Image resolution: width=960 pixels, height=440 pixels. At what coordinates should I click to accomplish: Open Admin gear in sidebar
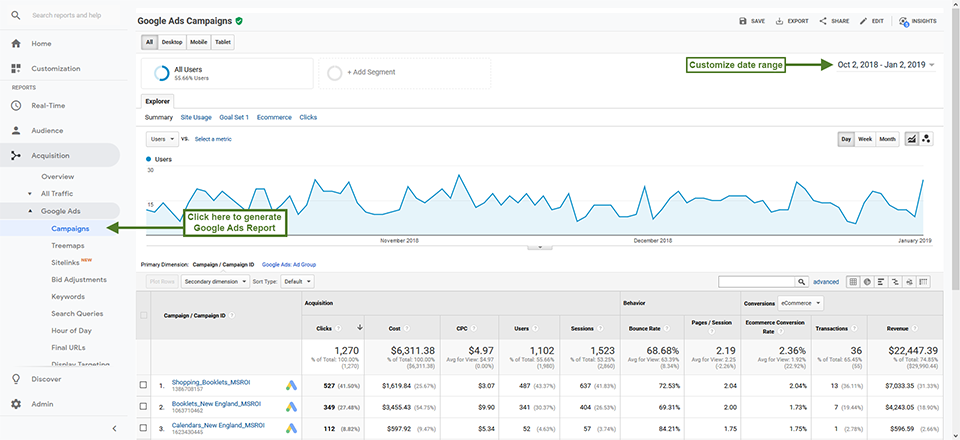17,404
